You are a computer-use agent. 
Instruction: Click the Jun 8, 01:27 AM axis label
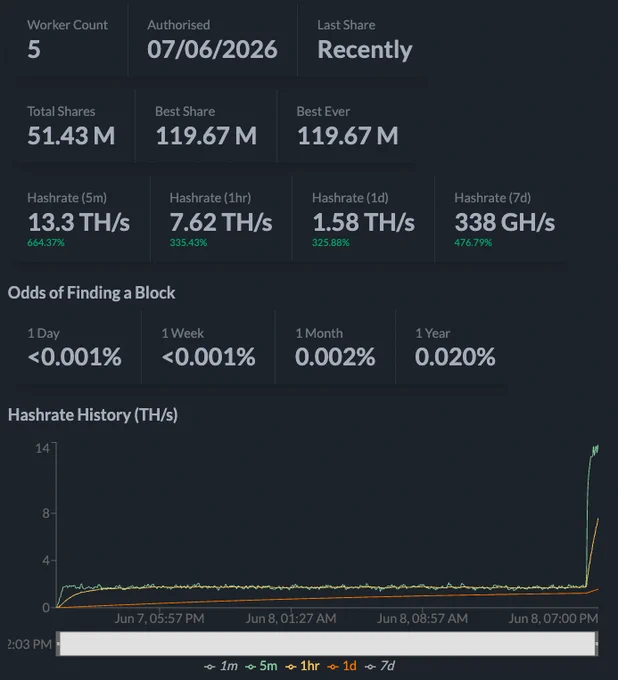pos(291,618)
